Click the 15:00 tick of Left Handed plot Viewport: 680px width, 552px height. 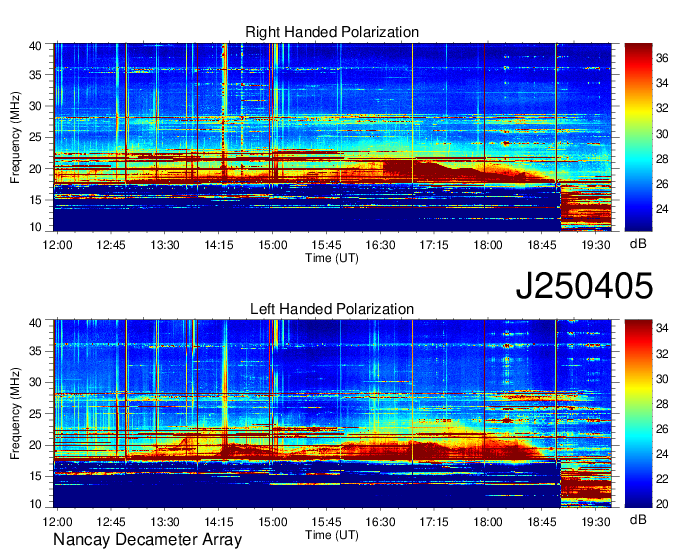click(272, 522)
